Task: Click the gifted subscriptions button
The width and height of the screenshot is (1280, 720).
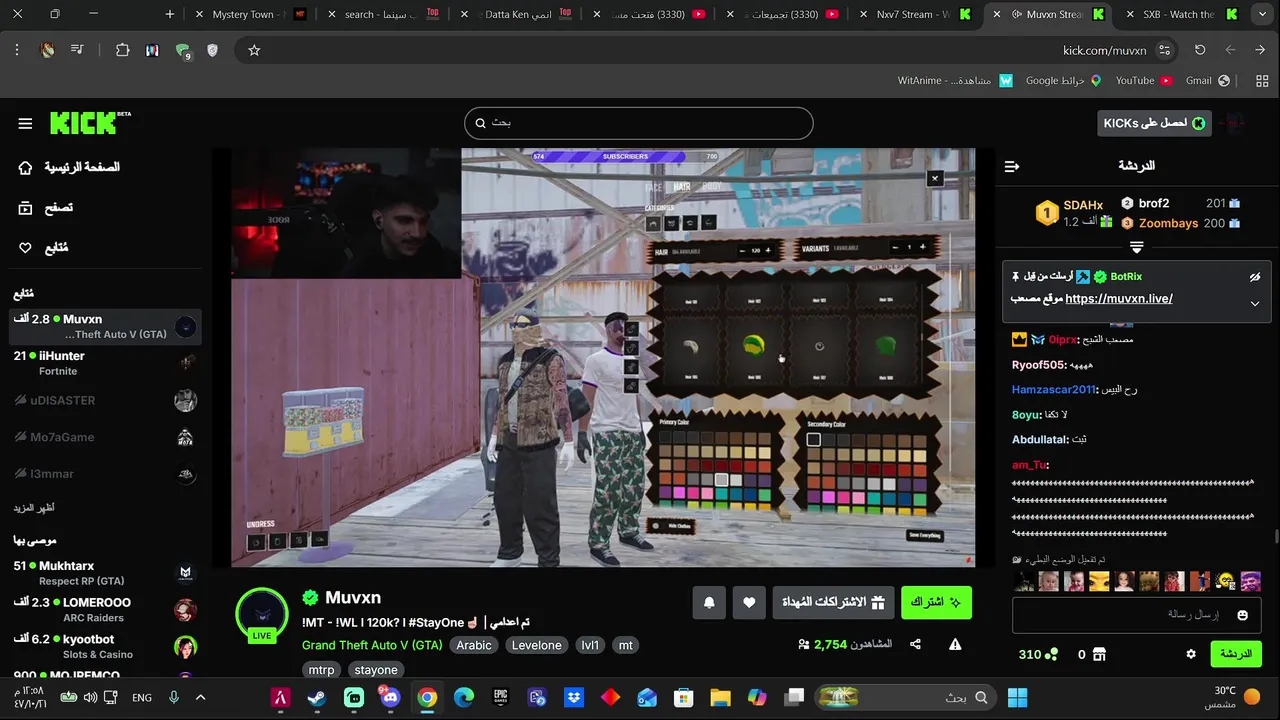Action: click(x=833, y=602)
